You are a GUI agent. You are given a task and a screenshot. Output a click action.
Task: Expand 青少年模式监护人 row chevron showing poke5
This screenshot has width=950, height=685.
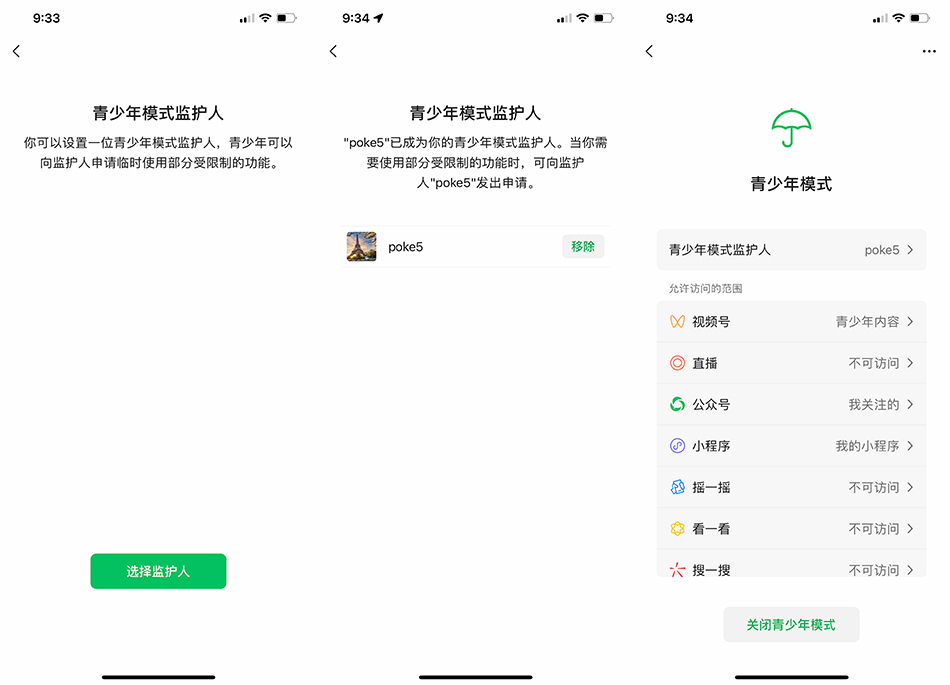910,250
